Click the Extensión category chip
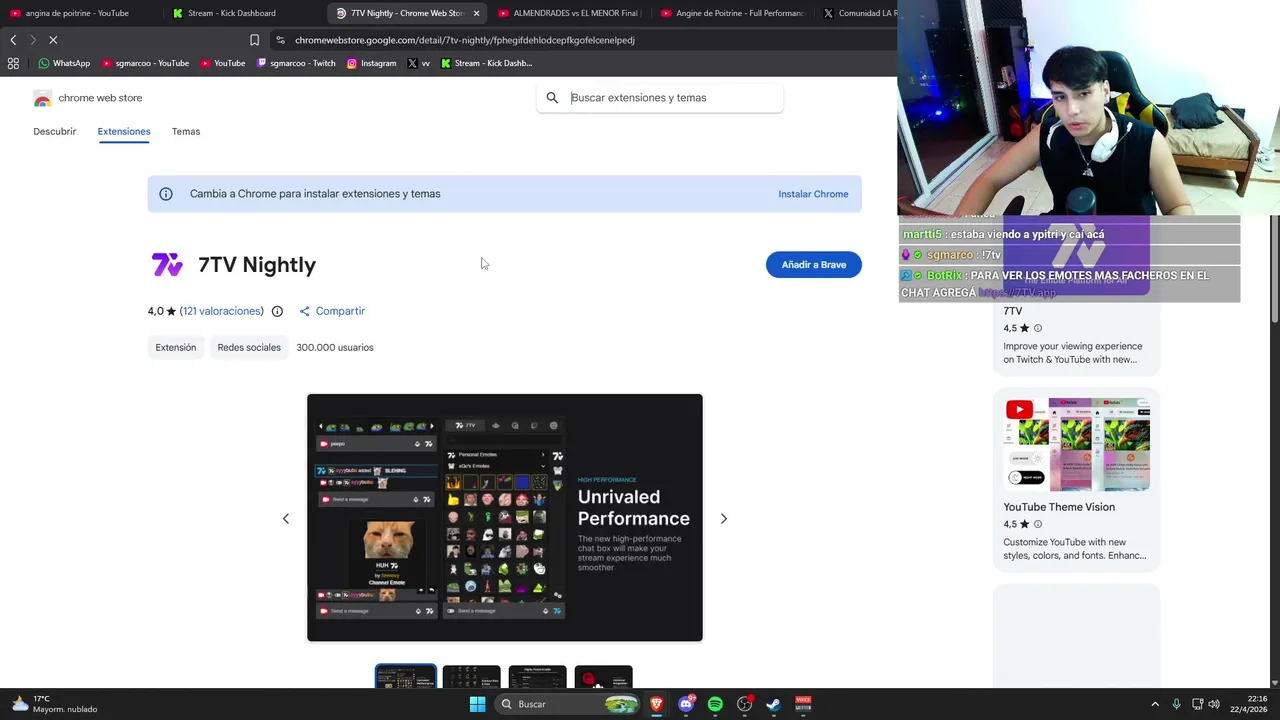This screenshot has width=1280, height=720. pos(175,347)
